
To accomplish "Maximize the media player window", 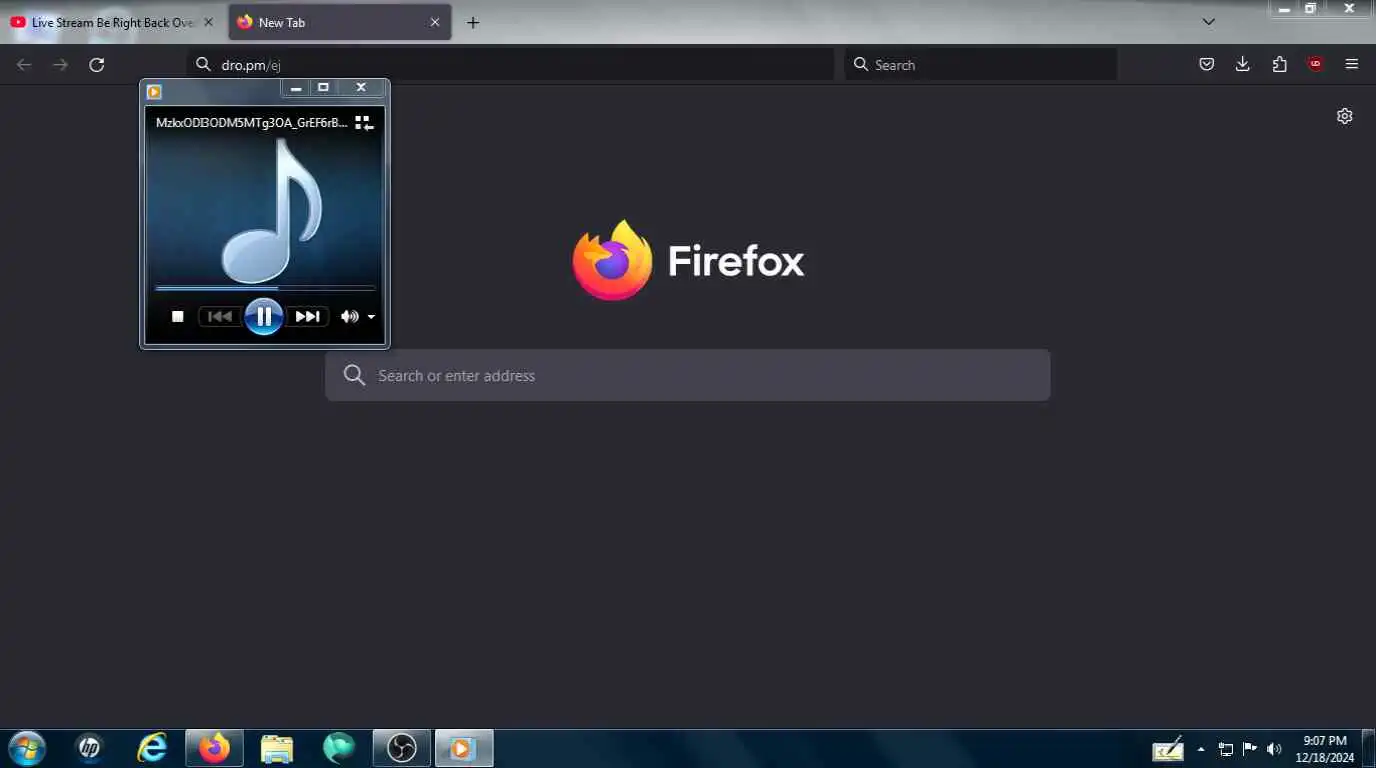I will click(x=323, y=88).
